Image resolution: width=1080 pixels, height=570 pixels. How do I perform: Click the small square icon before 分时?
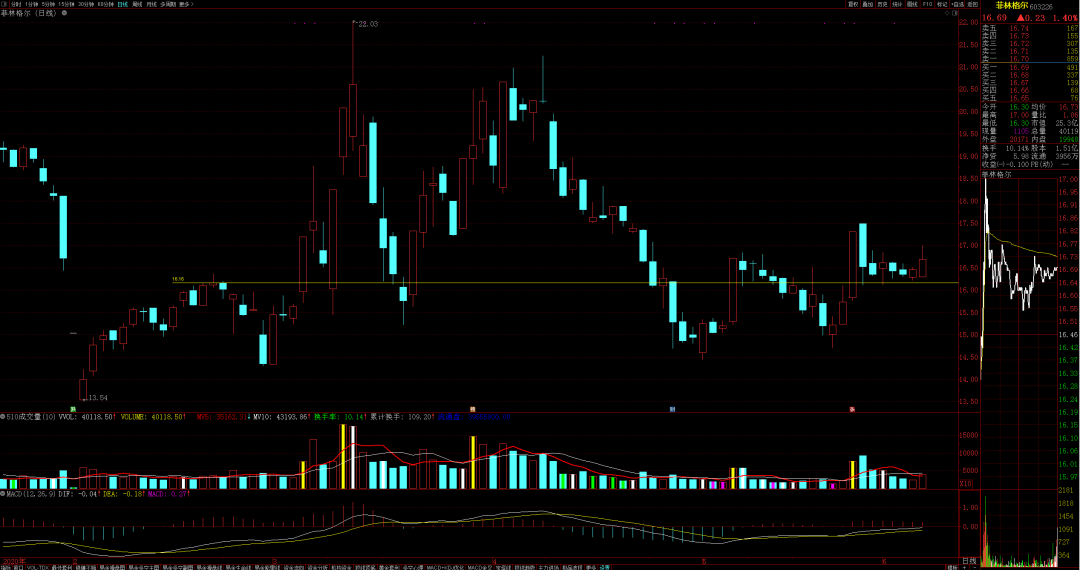(x=3, y=4)
